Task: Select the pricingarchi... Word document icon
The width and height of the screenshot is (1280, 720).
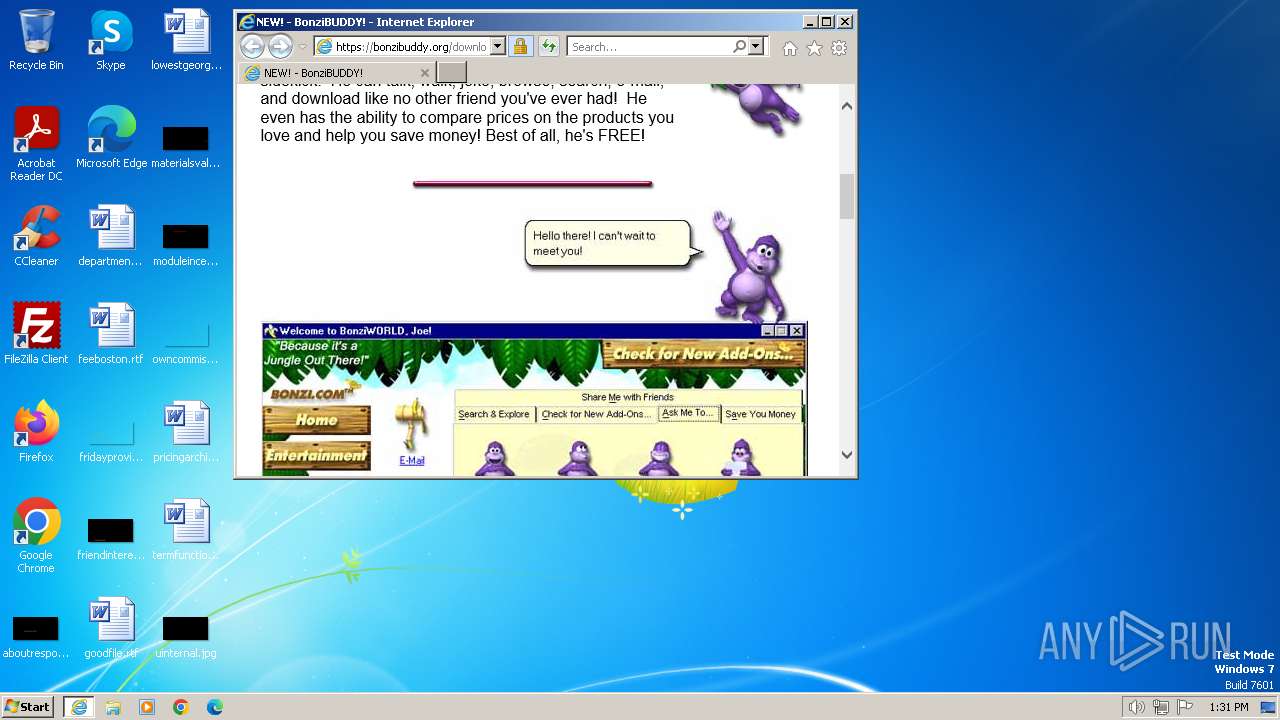Action: coord(186,432)
